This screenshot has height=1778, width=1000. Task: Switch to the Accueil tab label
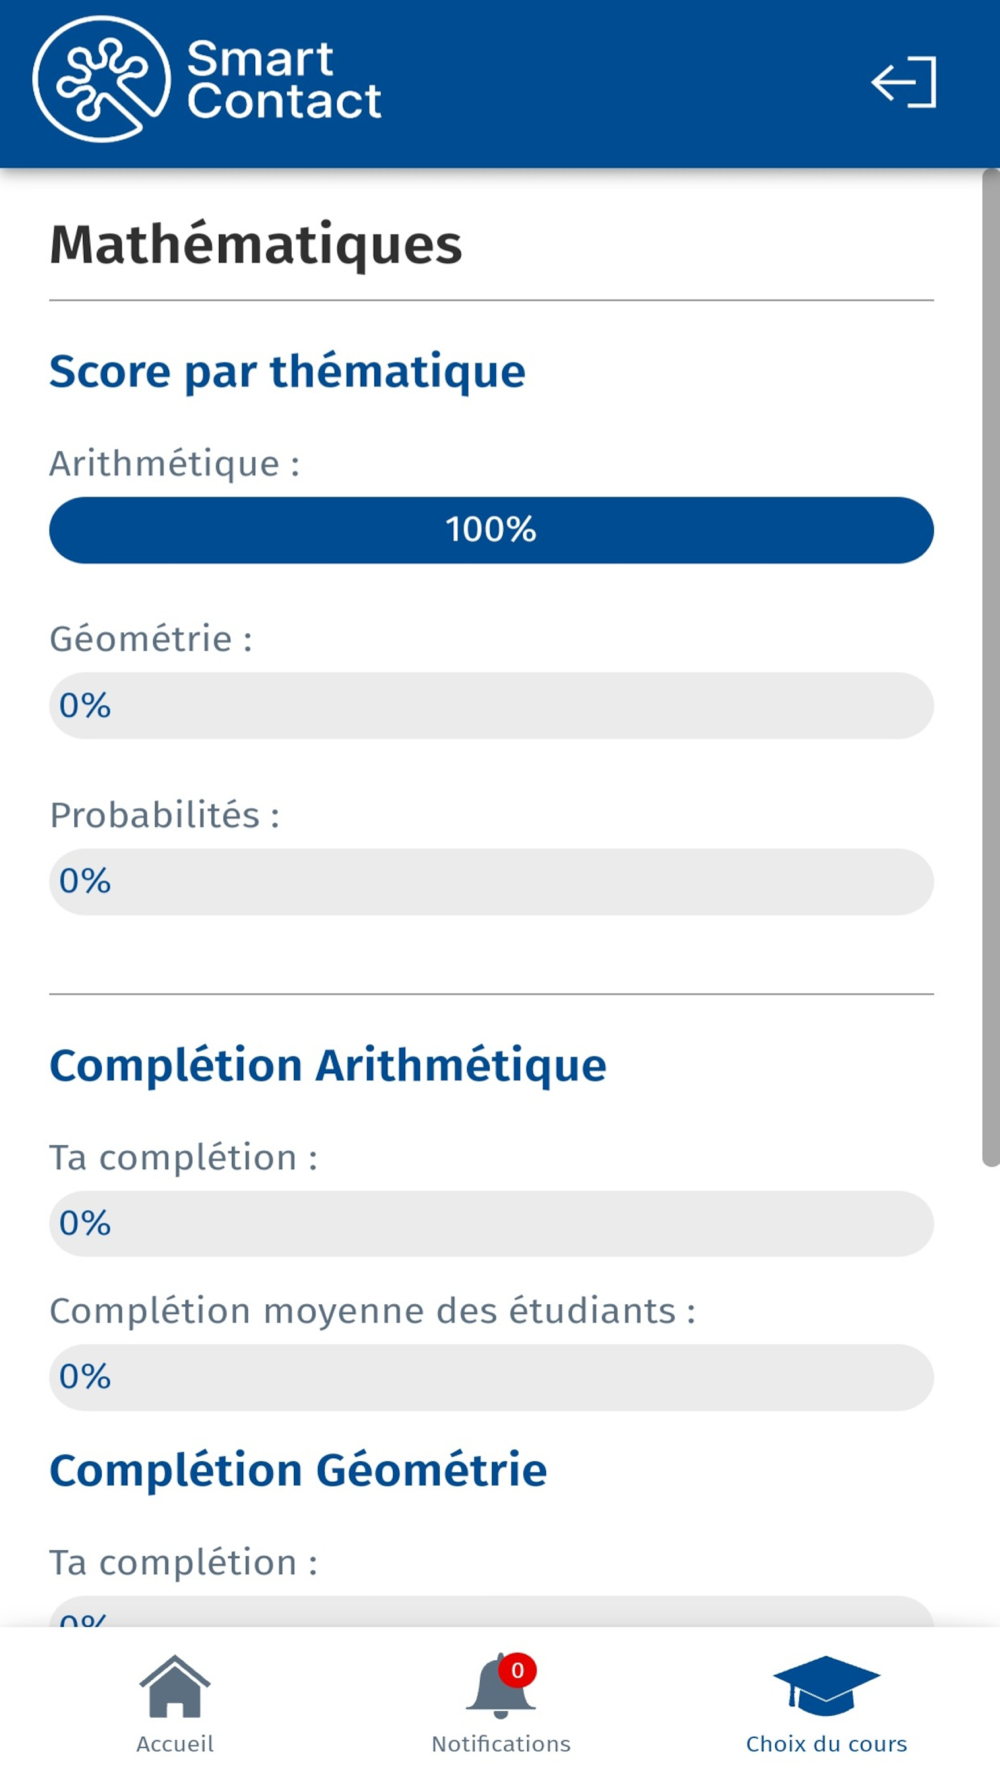coord(175,1743)
